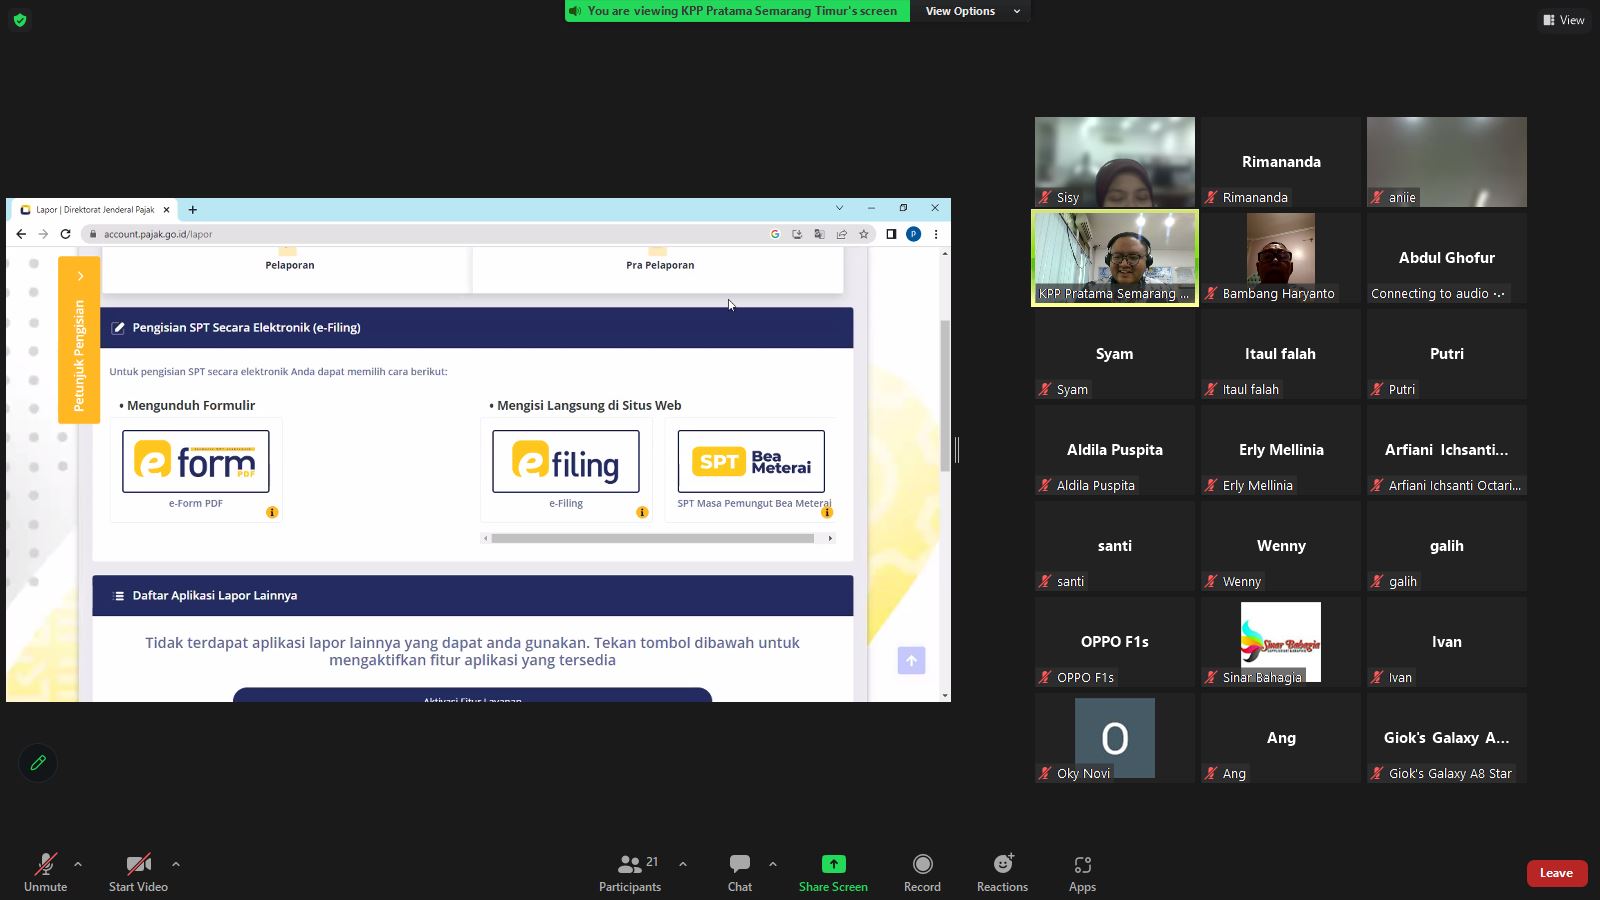Click the green encryption shield icon
The width and height of the screenshot is (1600, 900).
tap(20, 20)
